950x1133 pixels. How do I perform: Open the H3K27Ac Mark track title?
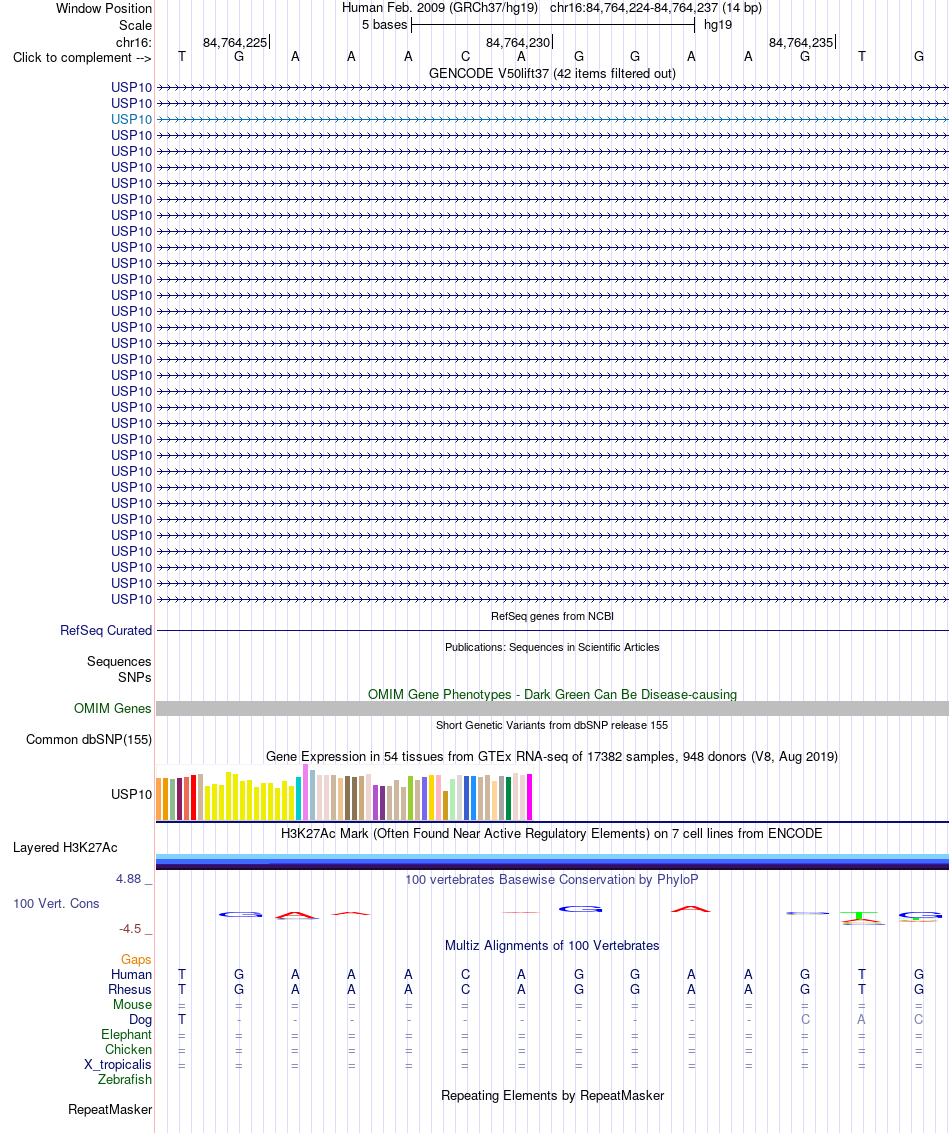click(x=552, y=833)
